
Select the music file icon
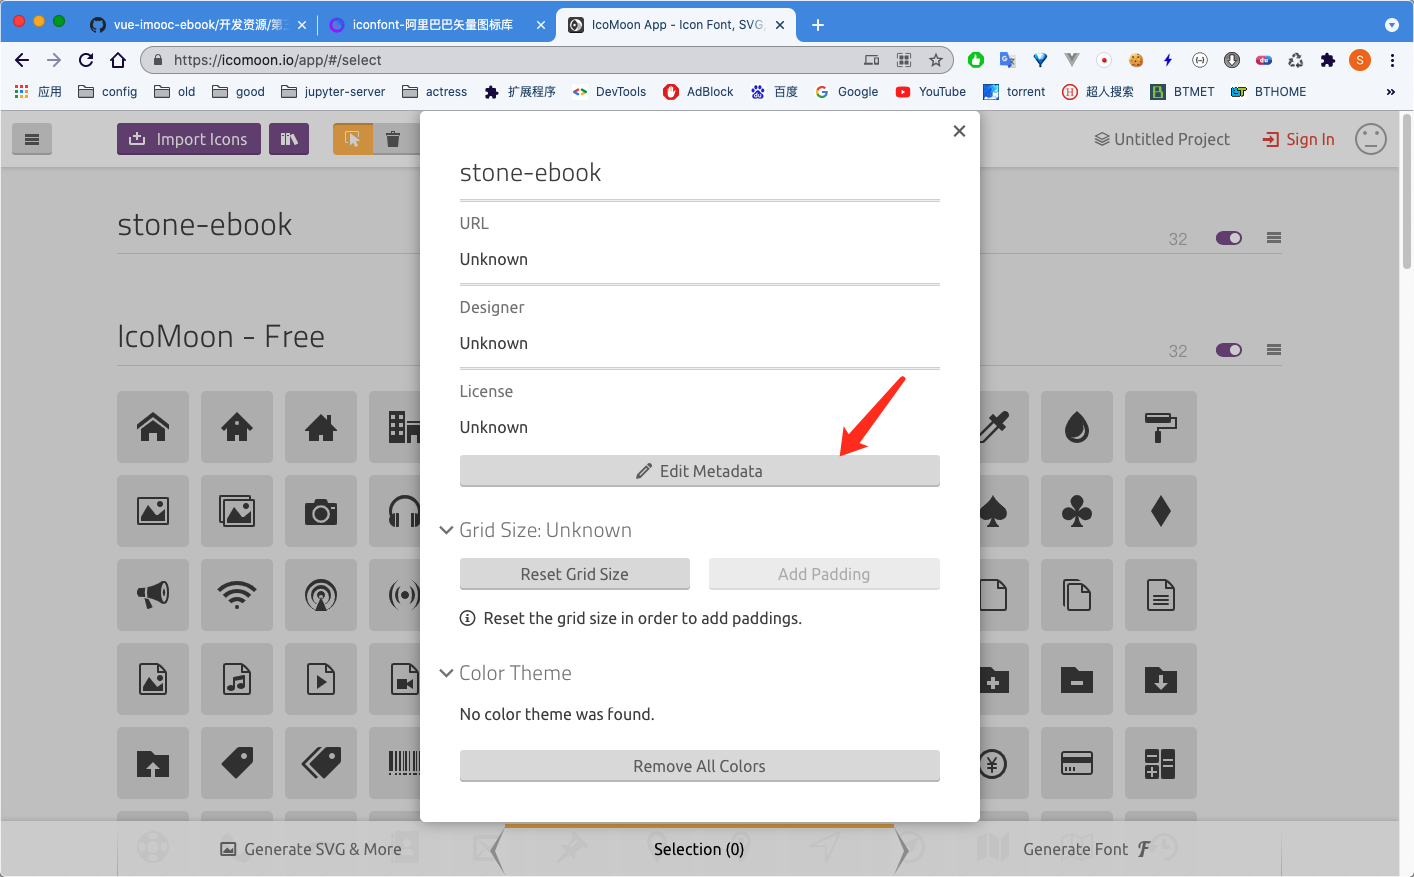(x=237, y=679)
